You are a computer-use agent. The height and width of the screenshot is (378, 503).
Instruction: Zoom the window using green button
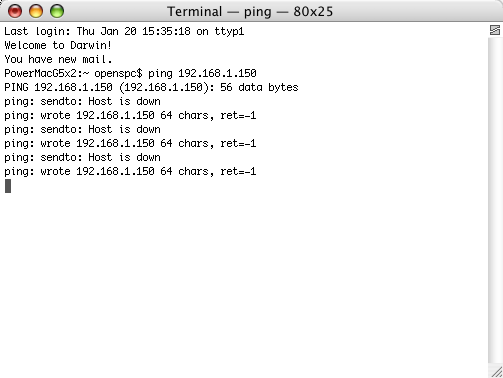(57, 11)
